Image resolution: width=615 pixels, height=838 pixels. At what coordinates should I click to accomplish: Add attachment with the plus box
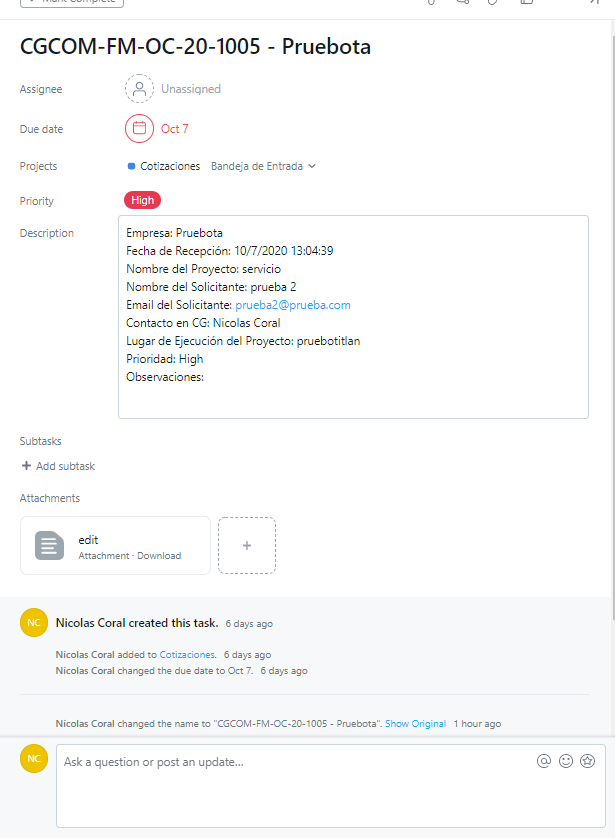coord(247,546)
